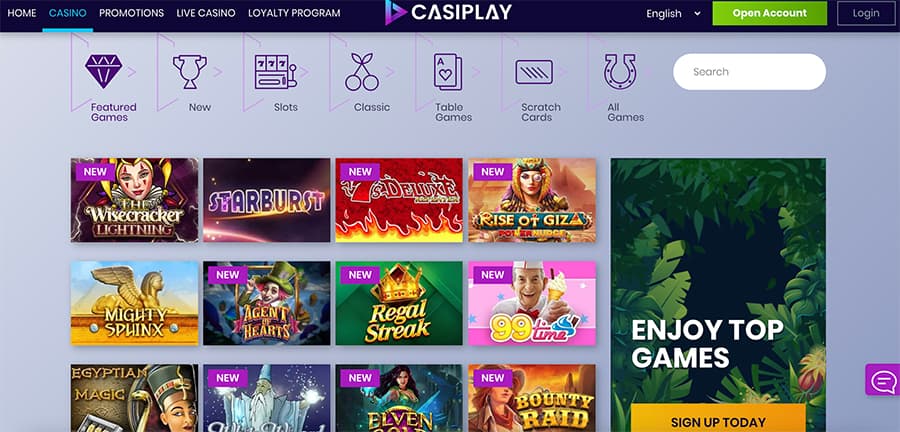Click the Casiplay logo
This screenshot has height=432, width=900.
point(448,13)
